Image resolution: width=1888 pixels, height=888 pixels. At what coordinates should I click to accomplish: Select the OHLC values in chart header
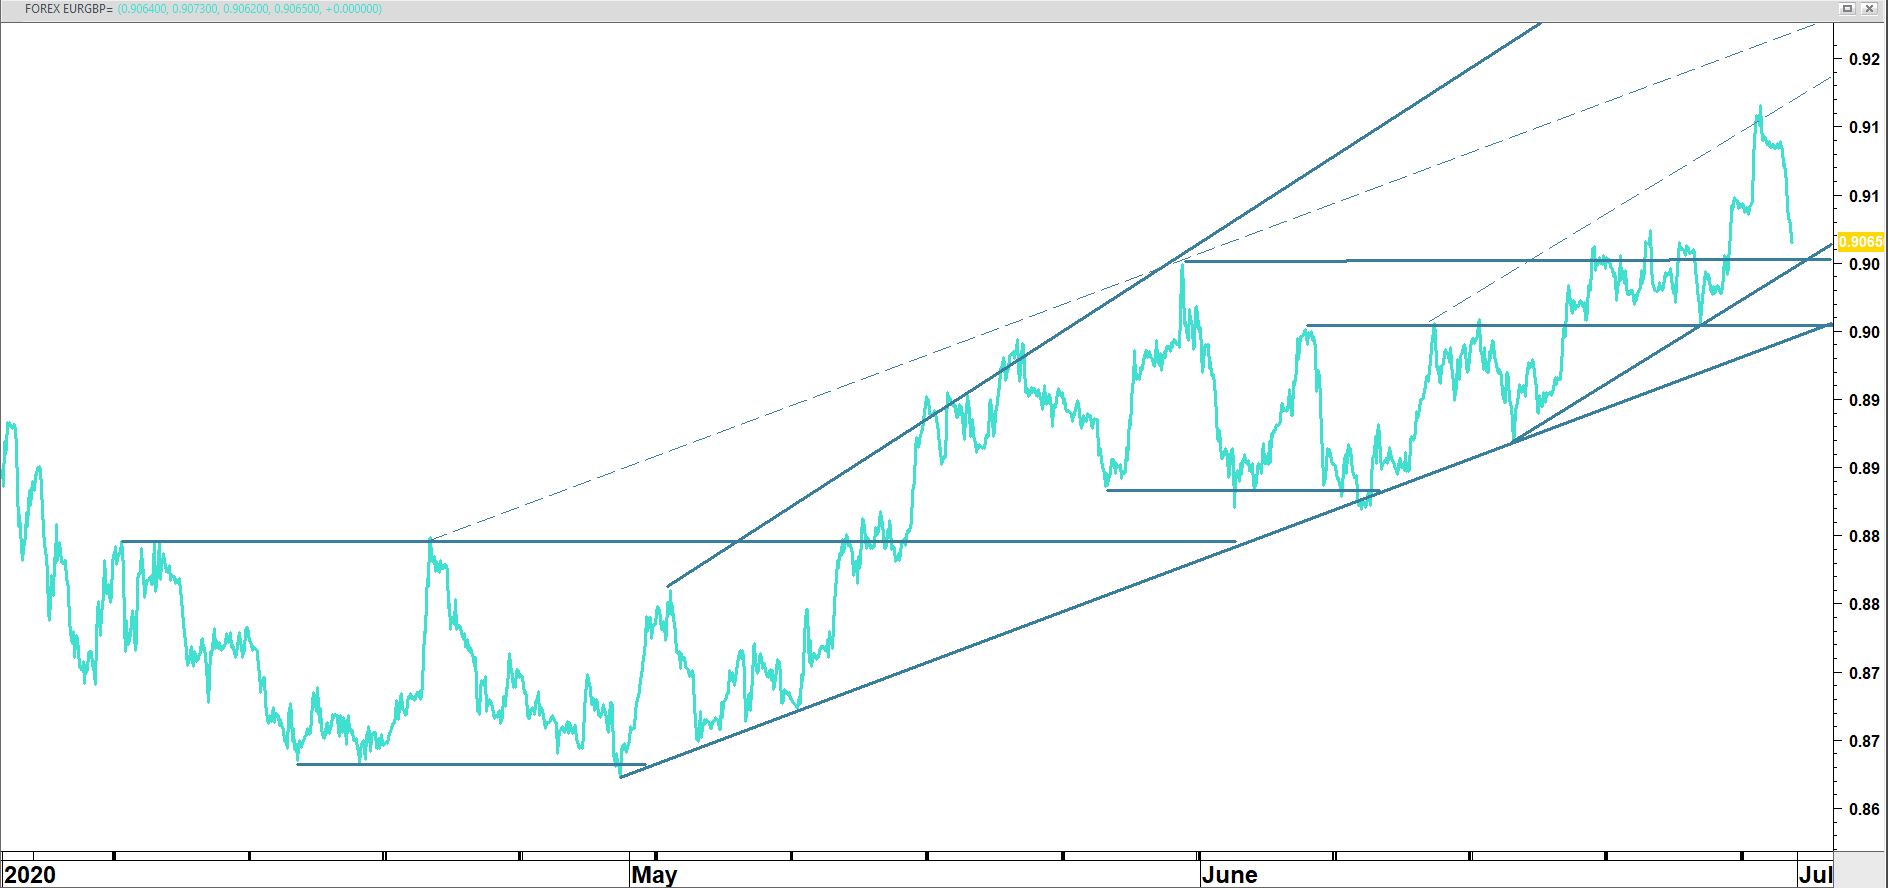(x=249, y=9)
